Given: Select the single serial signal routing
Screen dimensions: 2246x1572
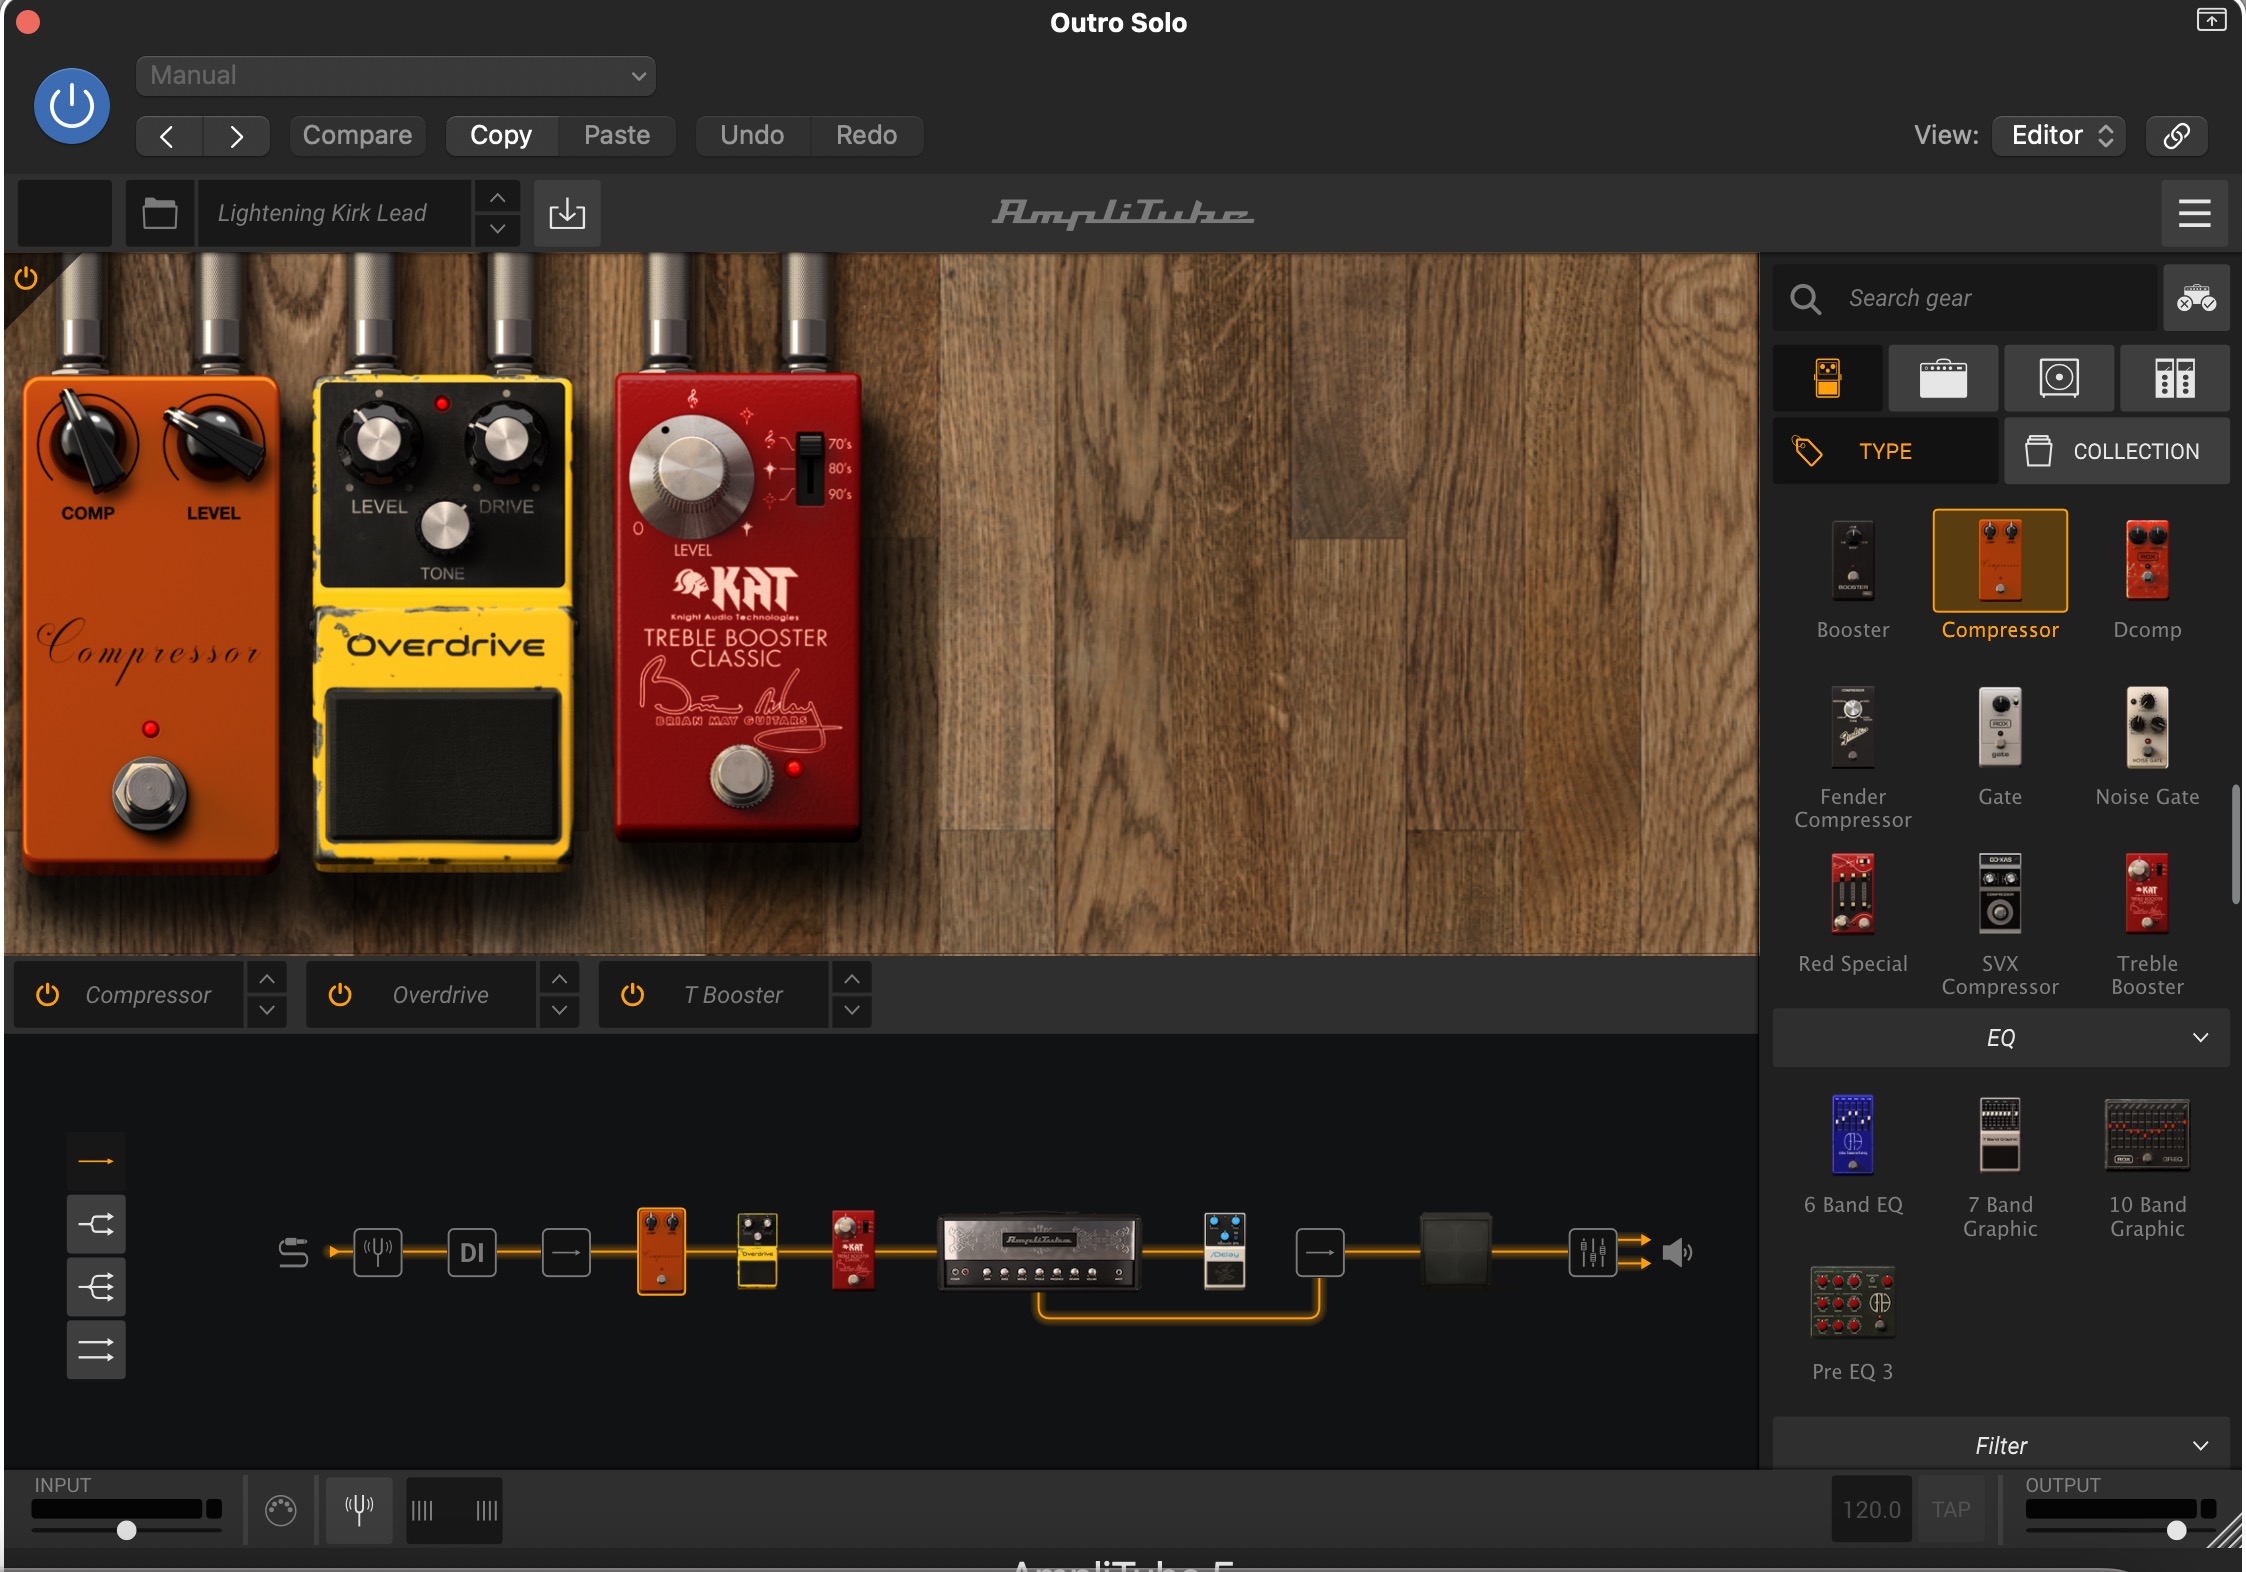Looking at the screenshot, I should pos(96,1161).
